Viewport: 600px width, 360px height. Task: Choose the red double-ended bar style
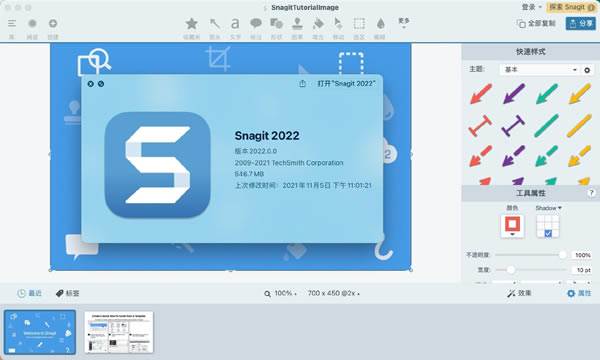pyautogui.click(x=480, y=126)
